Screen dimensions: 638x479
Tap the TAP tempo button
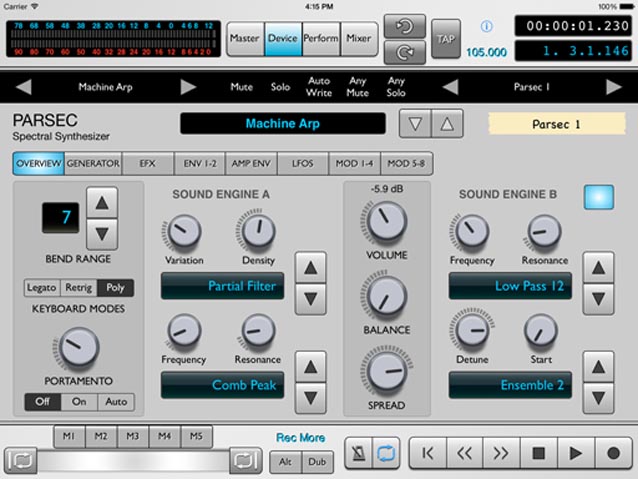click(446, 39)
